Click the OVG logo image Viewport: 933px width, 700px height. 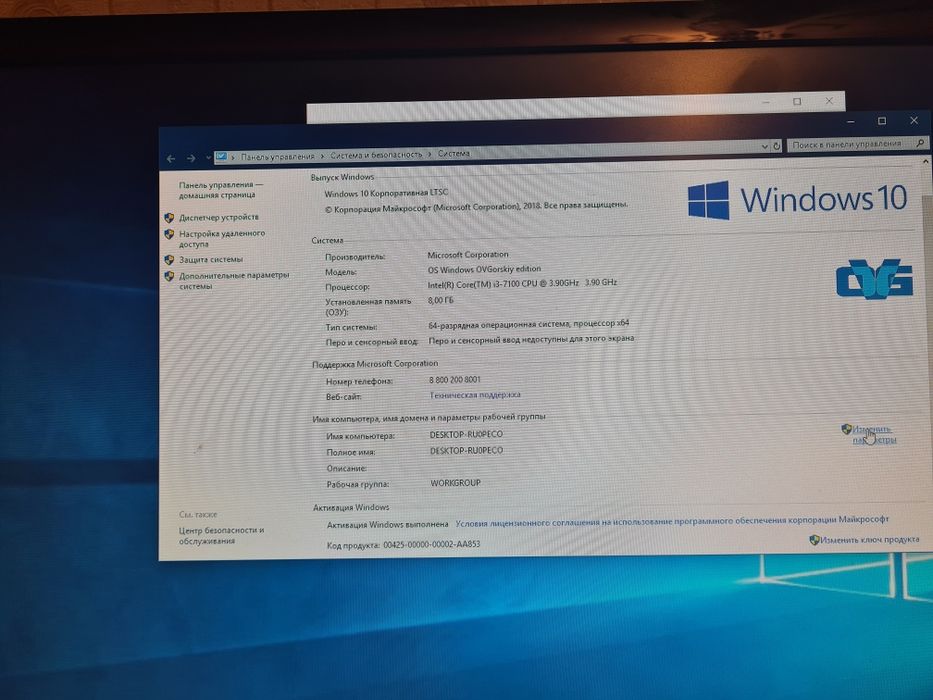pyautogui.click(x=874, y=279)
